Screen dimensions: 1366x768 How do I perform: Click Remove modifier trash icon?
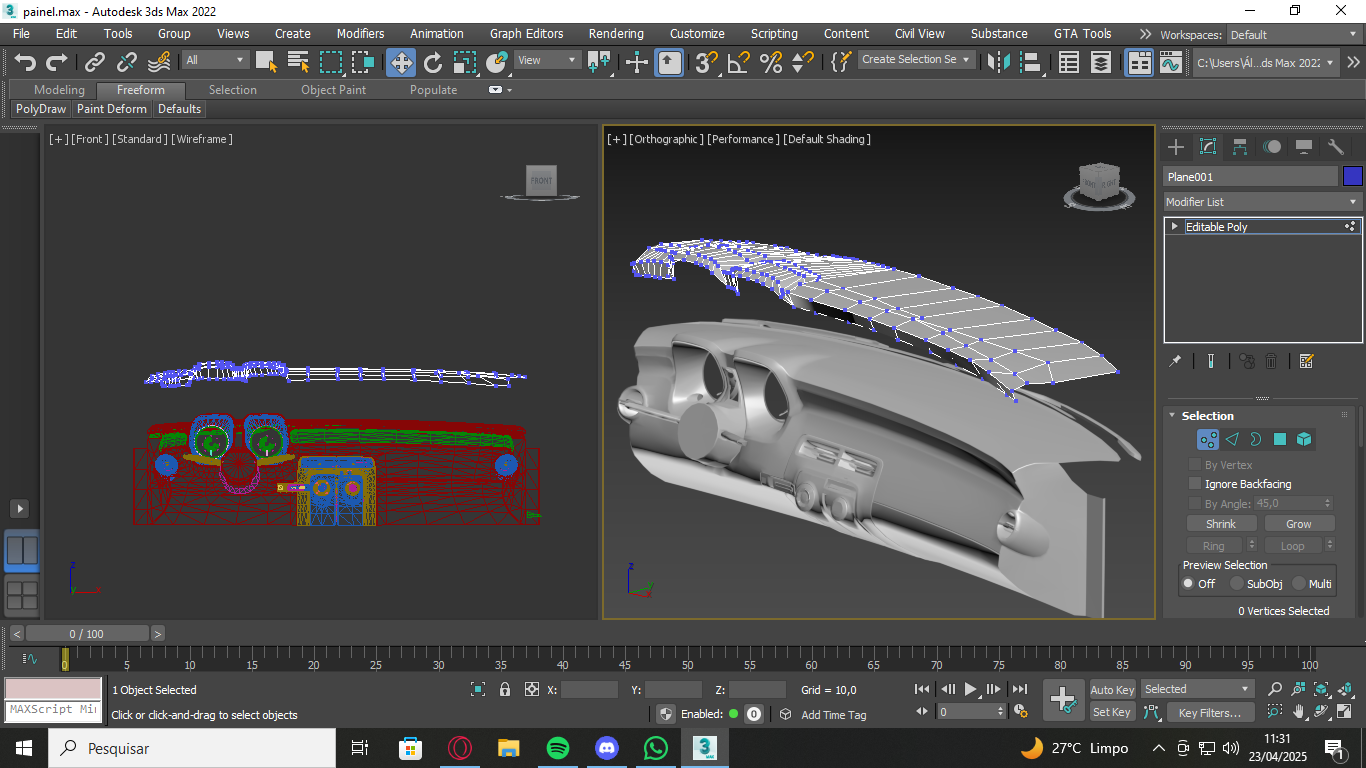pyautogui.click(x=1271, y=361)
